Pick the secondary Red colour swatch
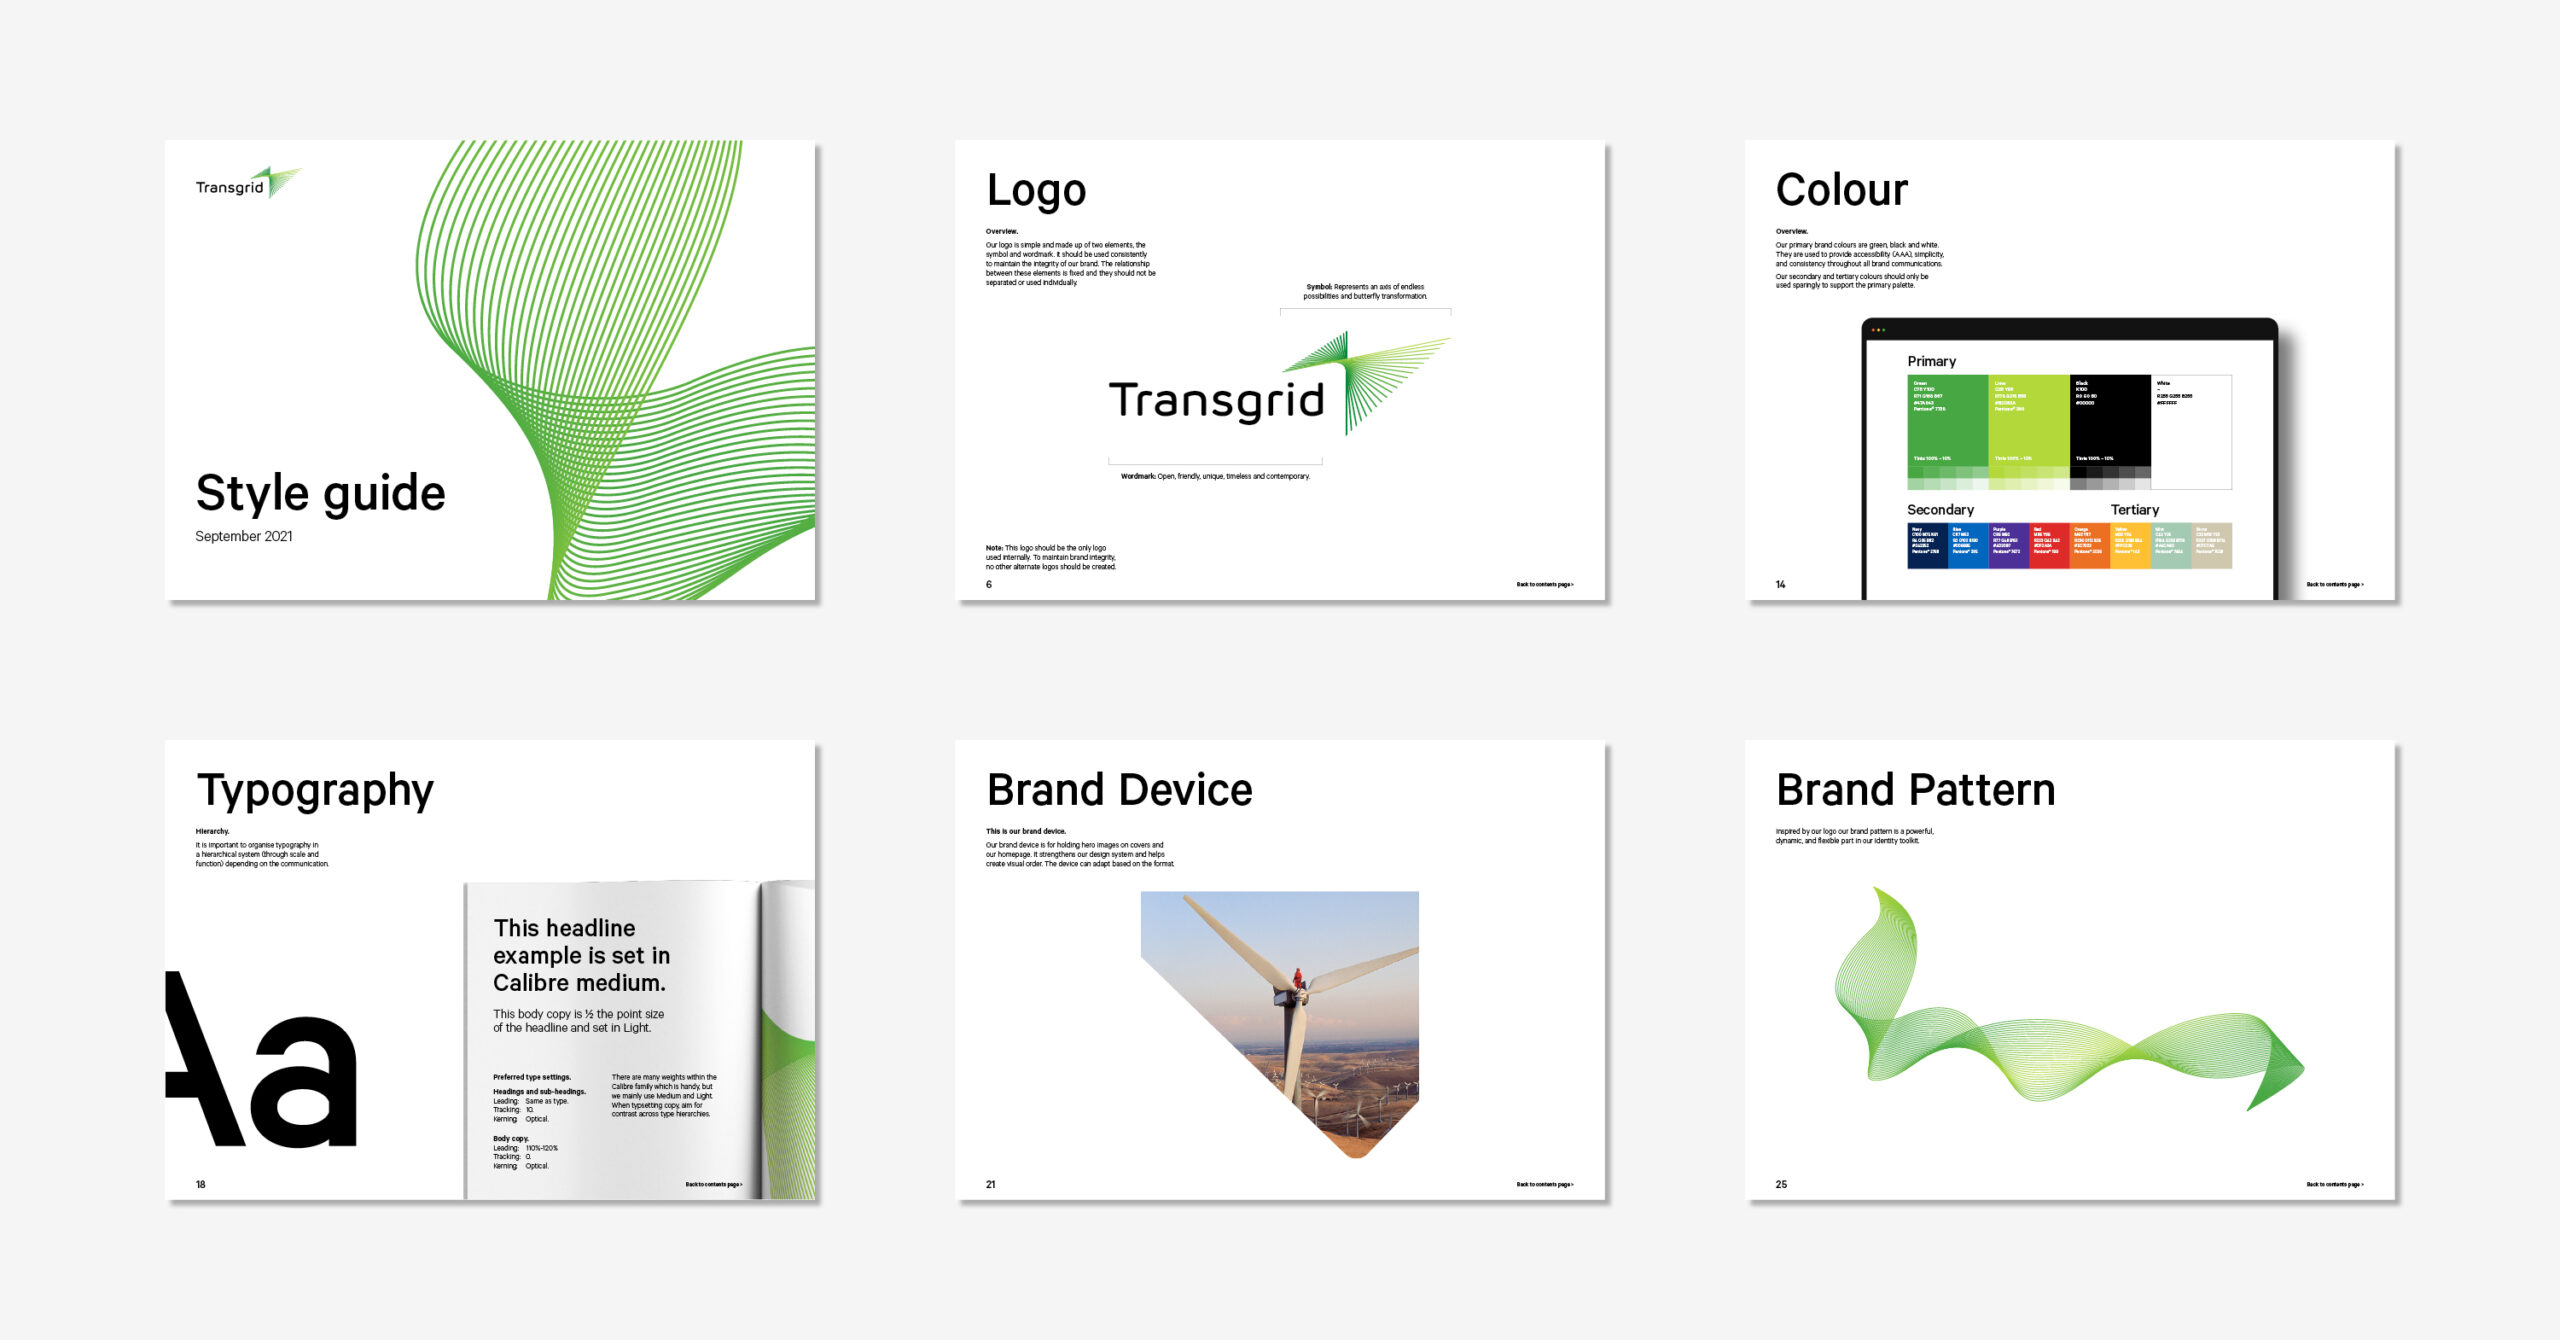 pos(2050,545)
